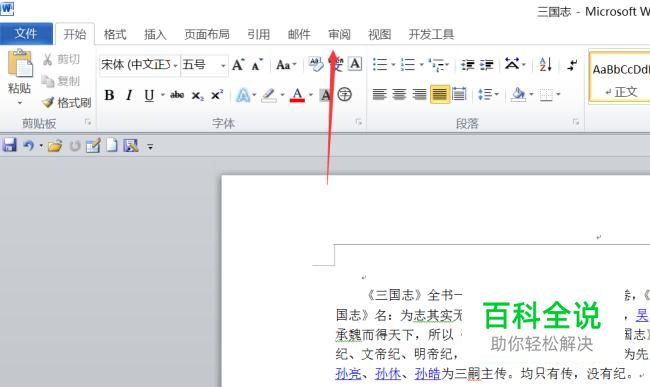Switch to the 格式 ribbon tab

[x=115, y=34]
